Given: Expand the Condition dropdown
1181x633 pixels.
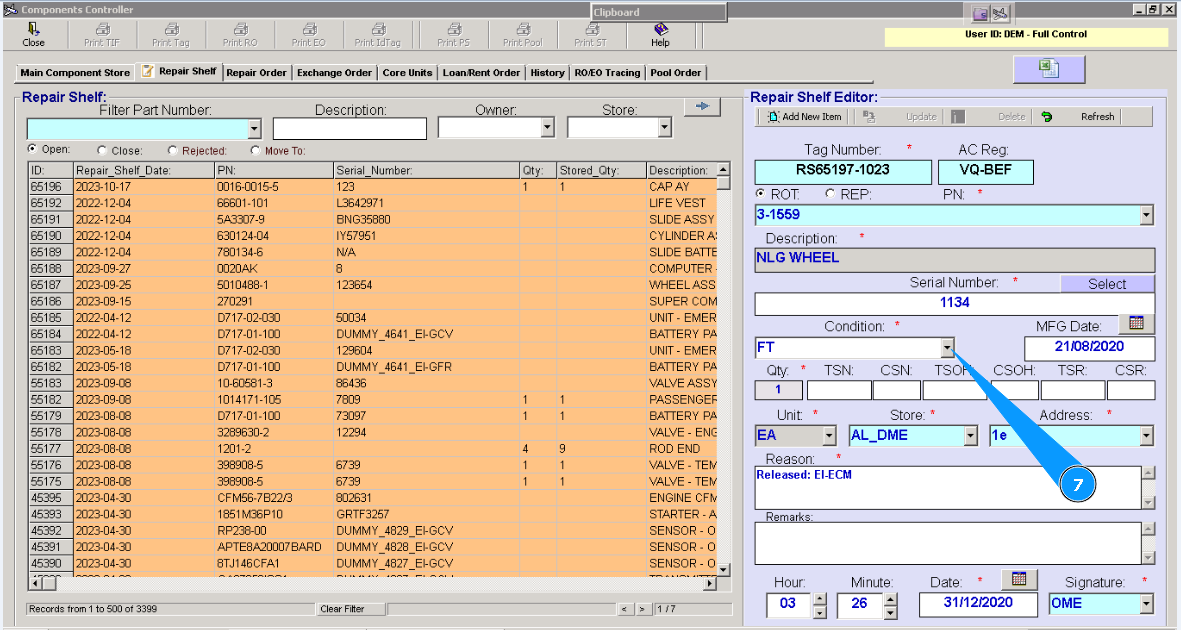Looking at the screenshot, I should click(x=947, y=348).
